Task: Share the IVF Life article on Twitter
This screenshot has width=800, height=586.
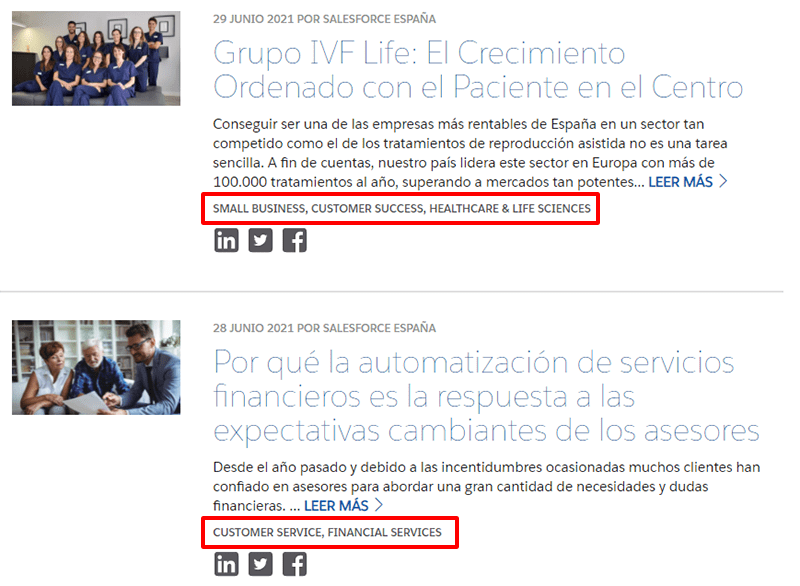Action: (x=260, y=240)
